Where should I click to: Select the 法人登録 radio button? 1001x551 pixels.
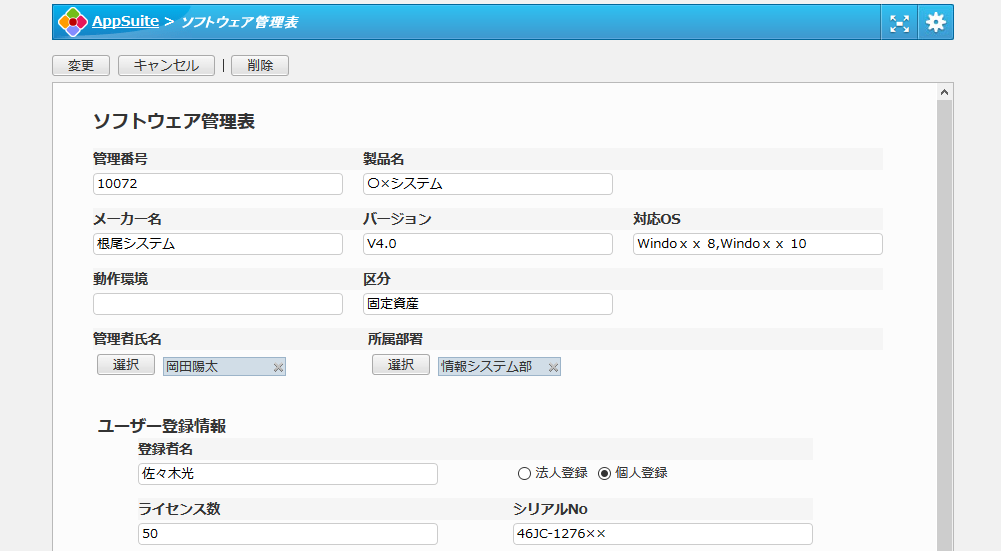pos(524,473)
